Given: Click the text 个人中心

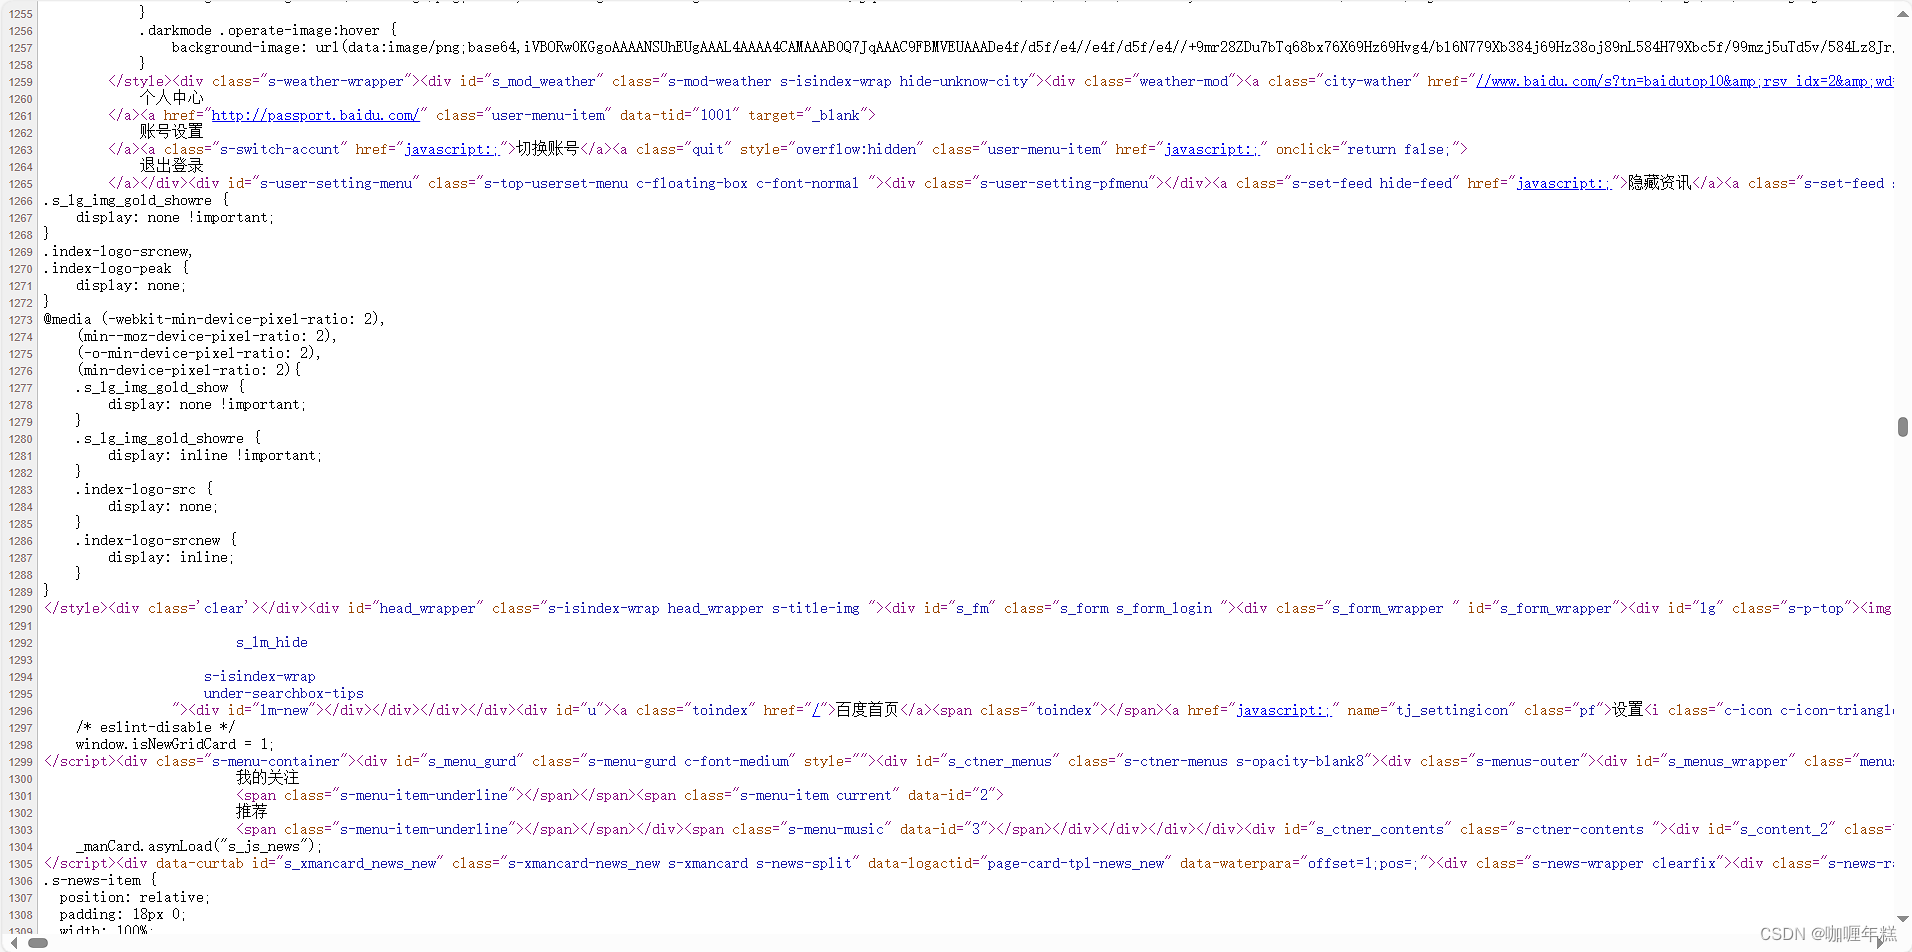Looking at the screenshot, I should 171,98.
